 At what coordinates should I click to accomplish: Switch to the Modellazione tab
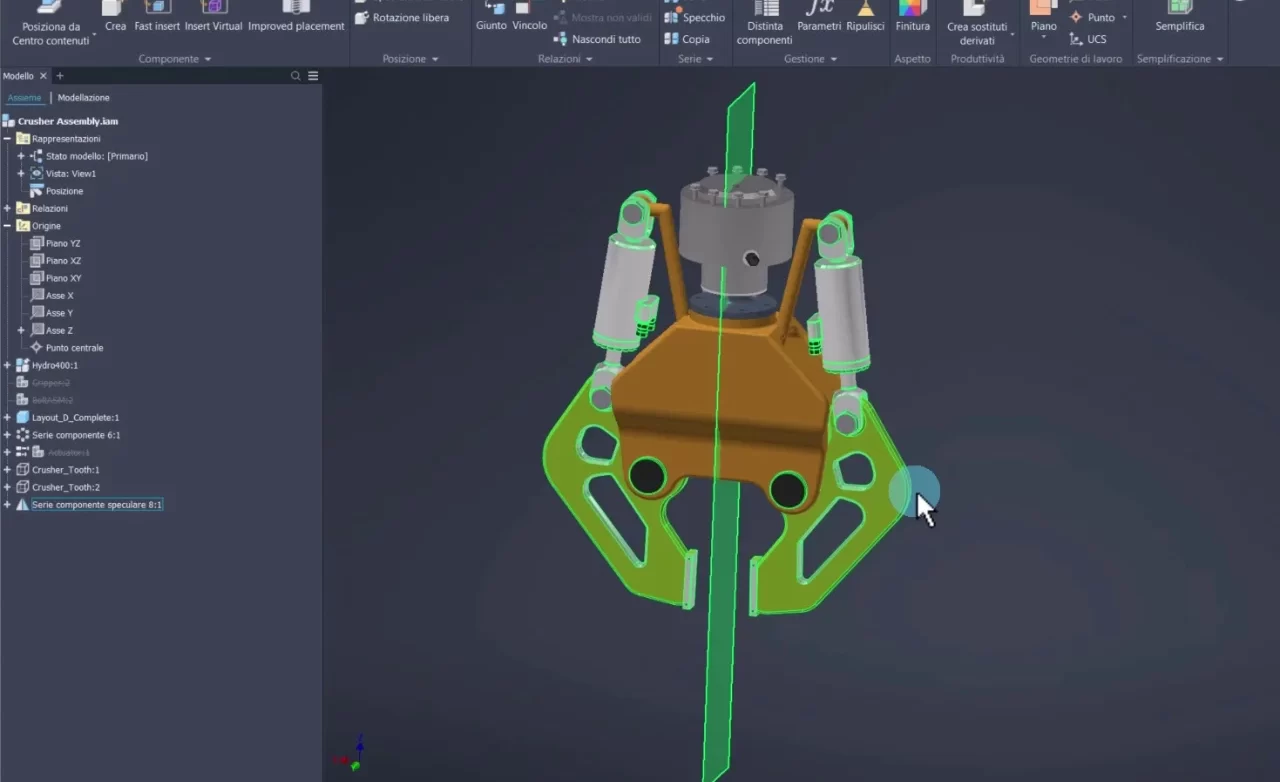pos(83,97)
